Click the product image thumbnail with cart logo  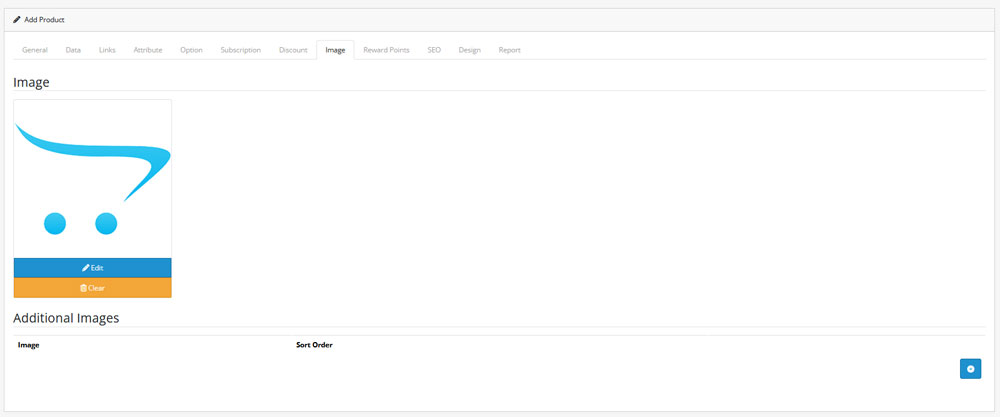[92, 179]
